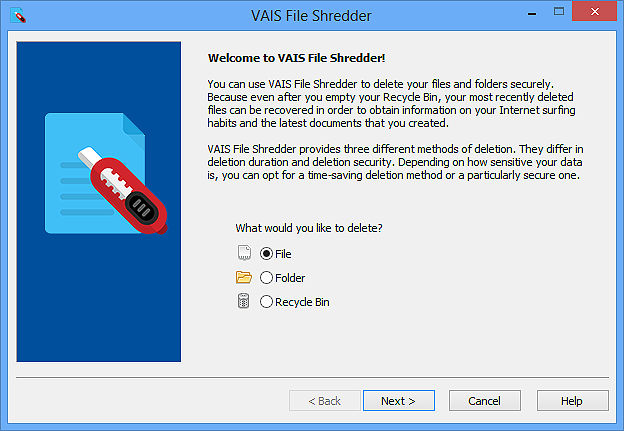Click the open folder icon beside Folder

244,277
